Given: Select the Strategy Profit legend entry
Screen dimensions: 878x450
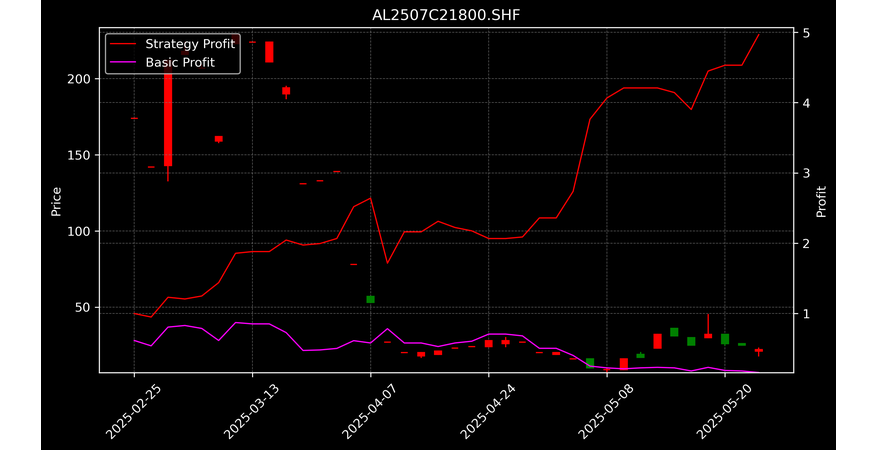Looking at the screenshot, I should pos(172,44).
